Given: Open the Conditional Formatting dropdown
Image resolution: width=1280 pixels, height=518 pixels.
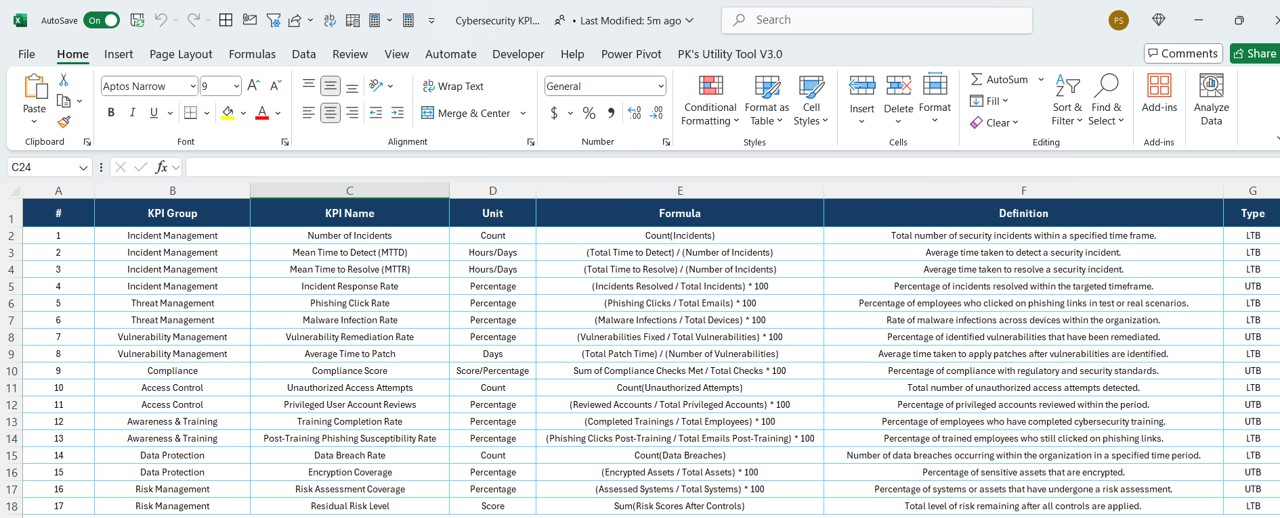Looking at the screenshot, I should (x=711, y=100).
